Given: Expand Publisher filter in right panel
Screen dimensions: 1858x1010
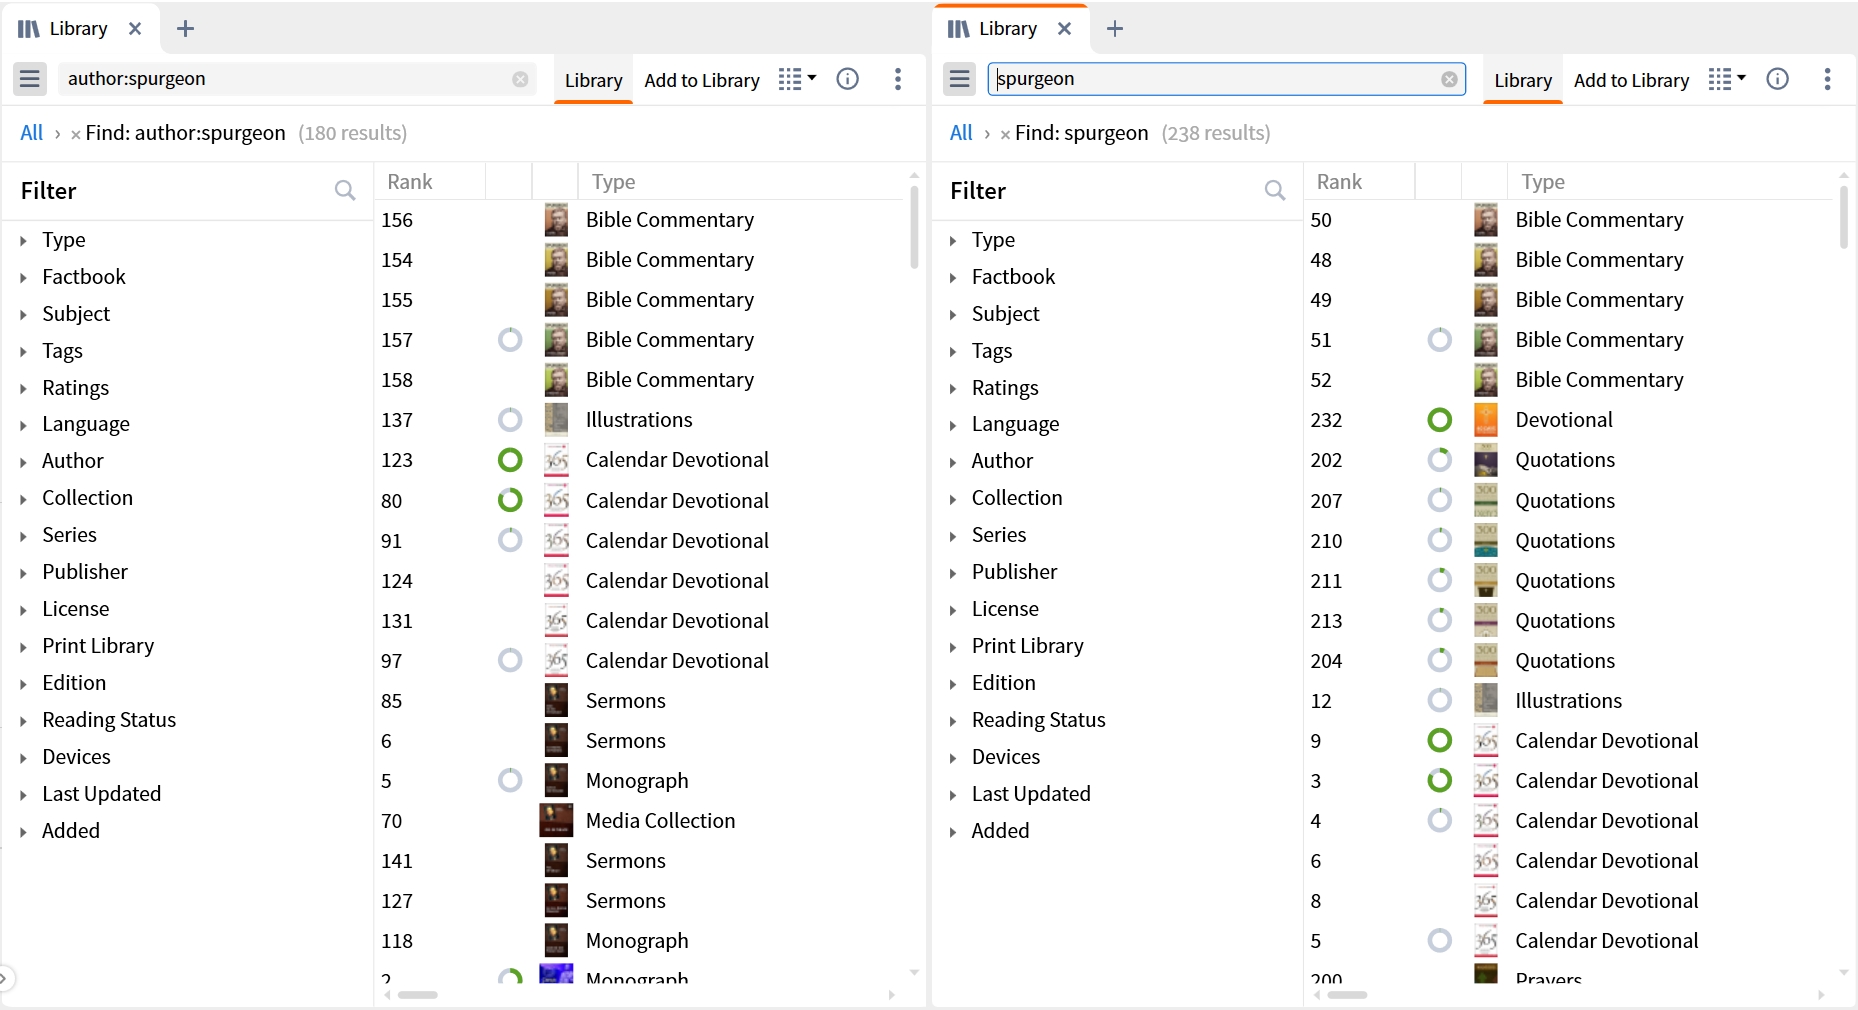Looking at the screenshot, I should tap(953, 573).
